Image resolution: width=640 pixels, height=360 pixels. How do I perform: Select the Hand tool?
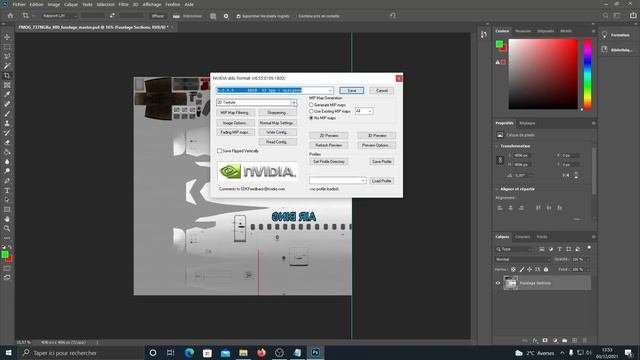tap(7, 219)
